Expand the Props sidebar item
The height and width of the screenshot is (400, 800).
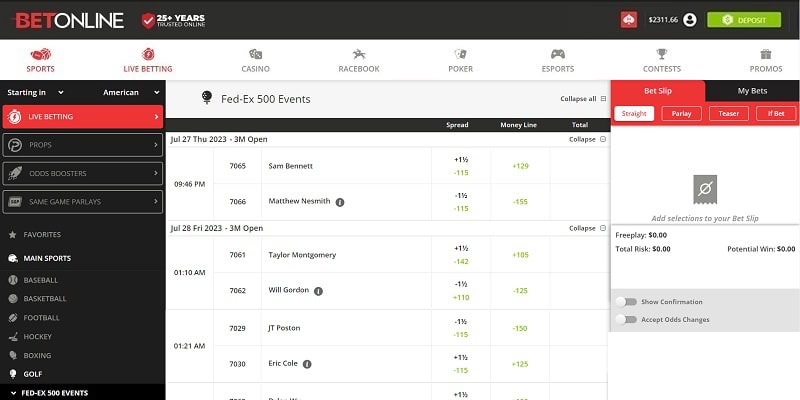point(83,145)
